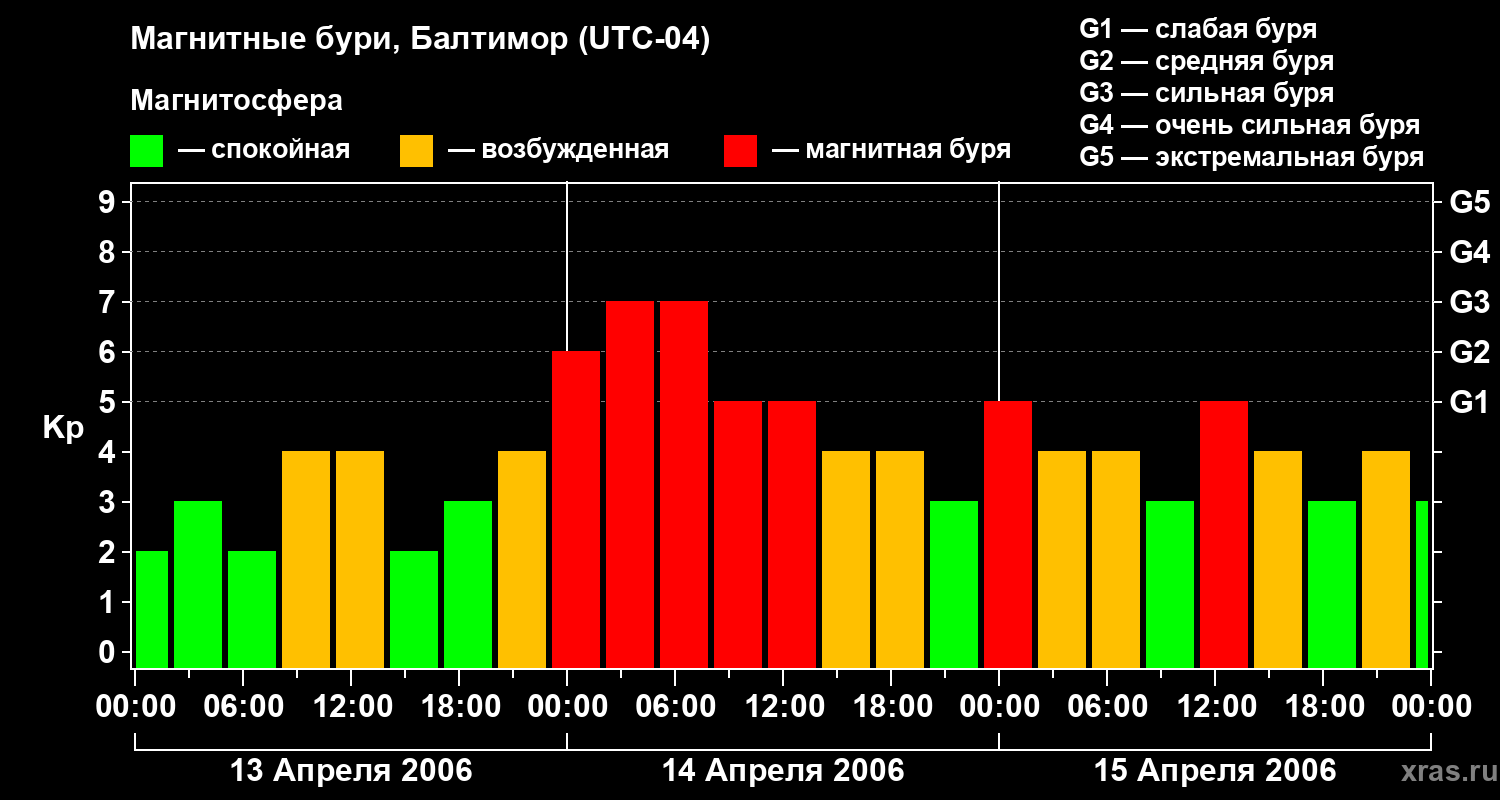Click the 'G3' tick label on the right axis

[x=1470, y=302]
